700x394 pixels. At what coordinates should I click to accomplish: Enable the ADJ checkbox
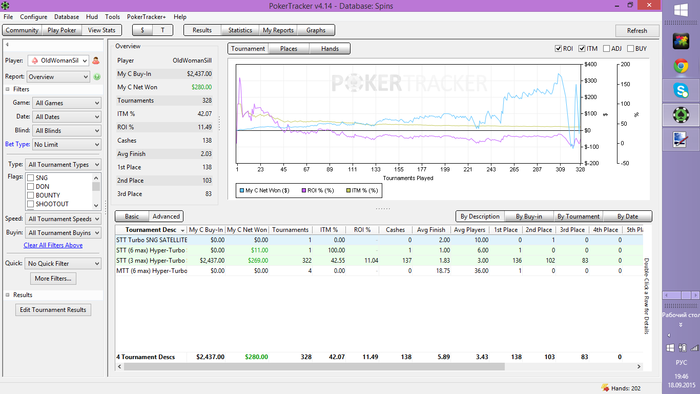[606, 49]
